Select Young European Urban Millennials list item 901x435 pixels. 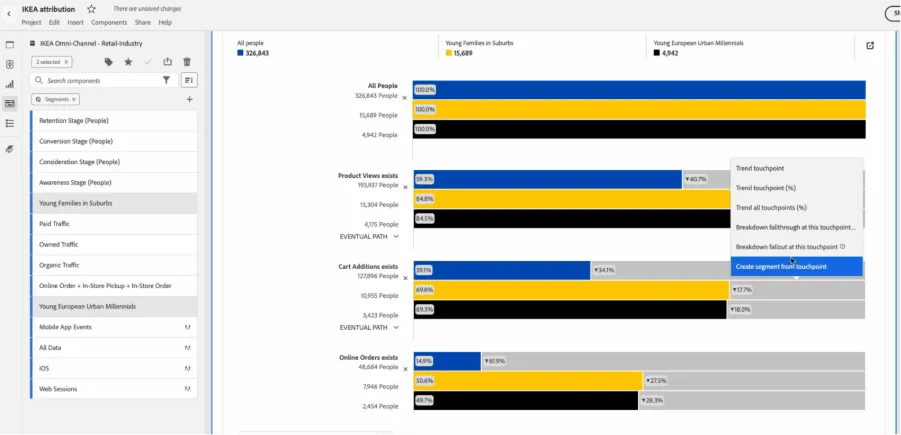(x=114, y=306)
